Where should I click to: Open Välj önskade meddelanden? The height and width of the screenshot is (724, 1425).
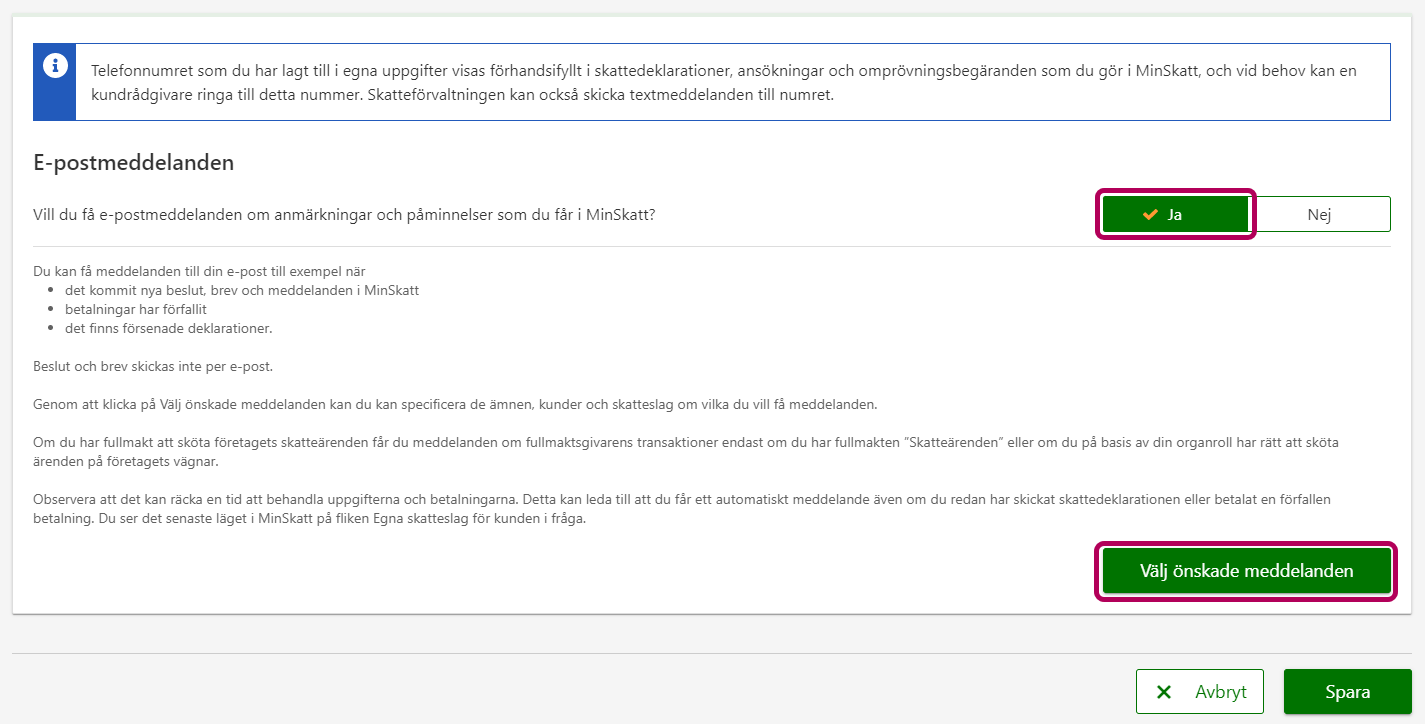pos(1246,571)
